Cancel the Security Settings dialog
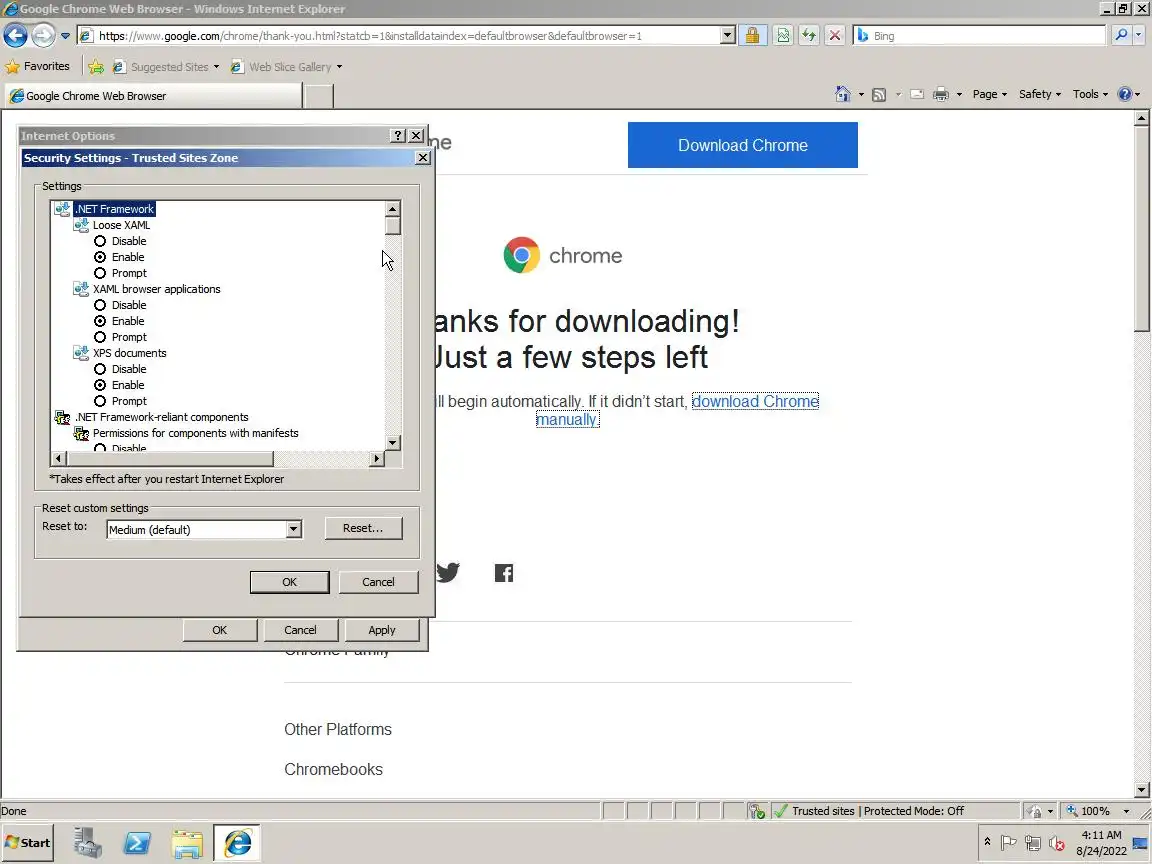Viewport: 1152px width, 864px height. coord(378,582)
